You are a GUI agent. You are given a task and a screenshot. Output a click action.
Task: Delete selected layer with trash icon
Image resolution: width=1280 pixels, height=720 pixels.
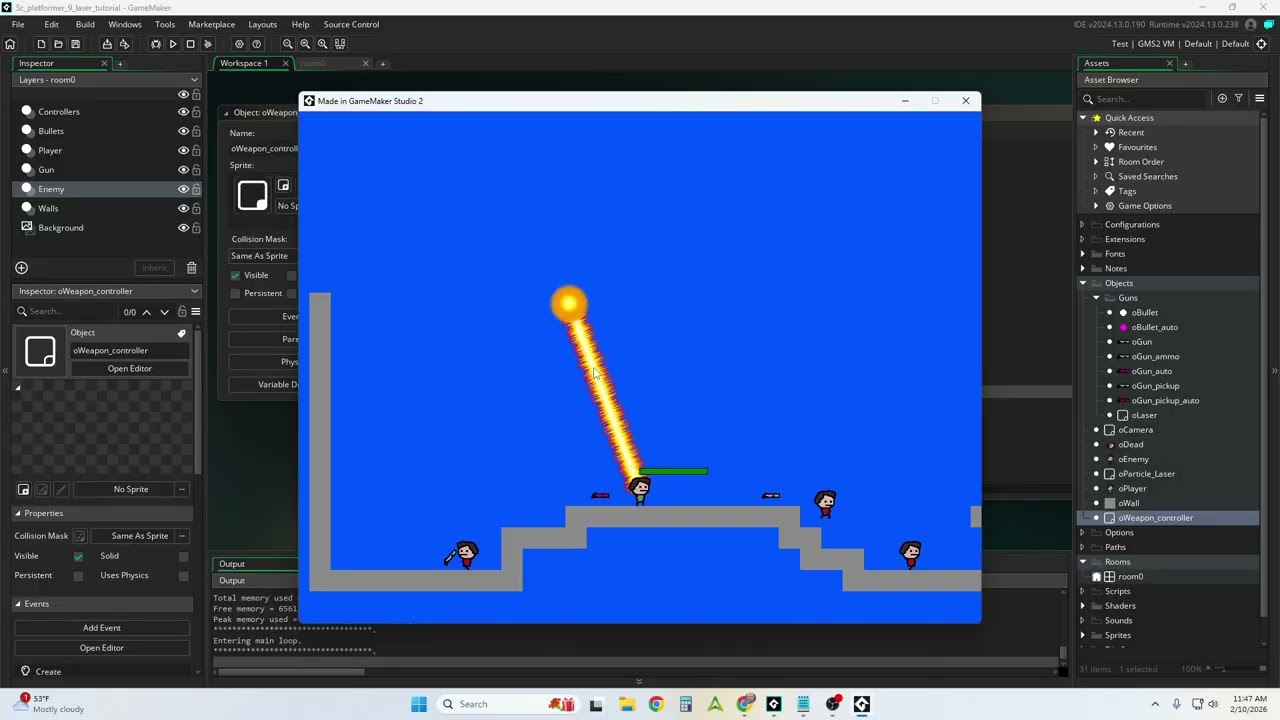pyautogui.click(x=191, y=268)
